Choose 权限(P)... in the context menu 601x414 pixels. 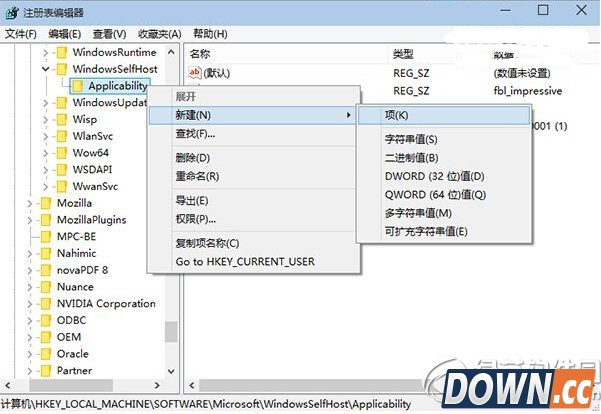252,218
